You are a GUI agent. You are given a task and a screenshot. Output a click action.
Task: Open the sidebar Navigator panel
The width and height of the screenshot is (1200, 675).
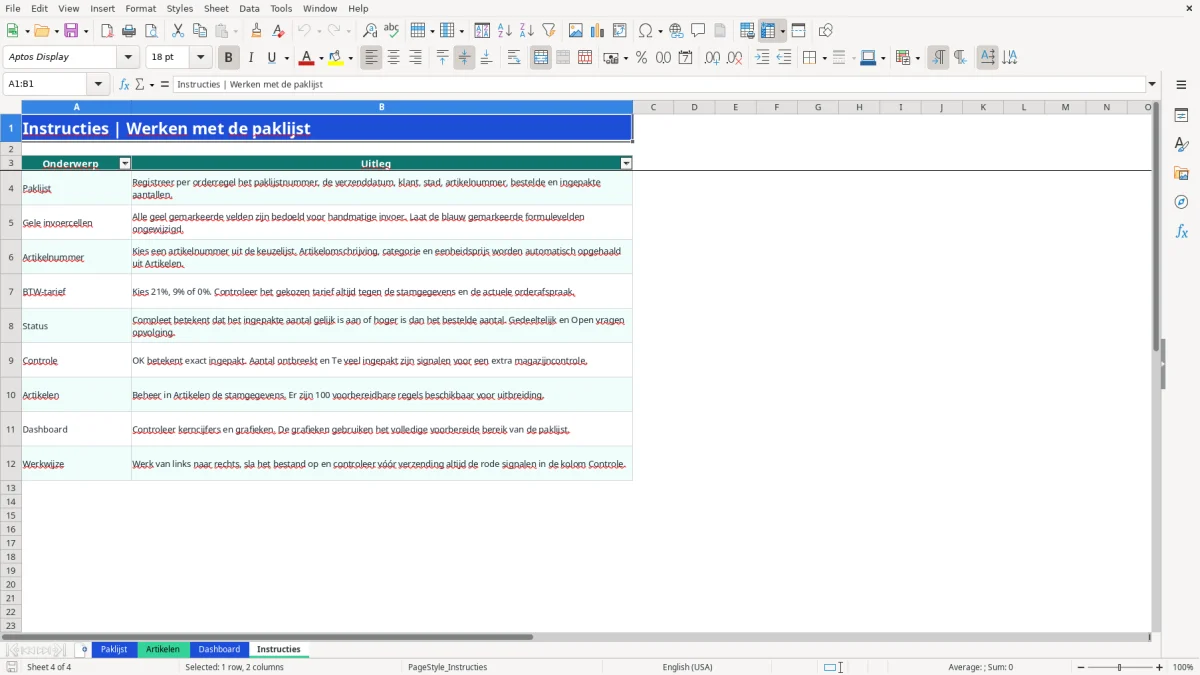[1181, 202]
